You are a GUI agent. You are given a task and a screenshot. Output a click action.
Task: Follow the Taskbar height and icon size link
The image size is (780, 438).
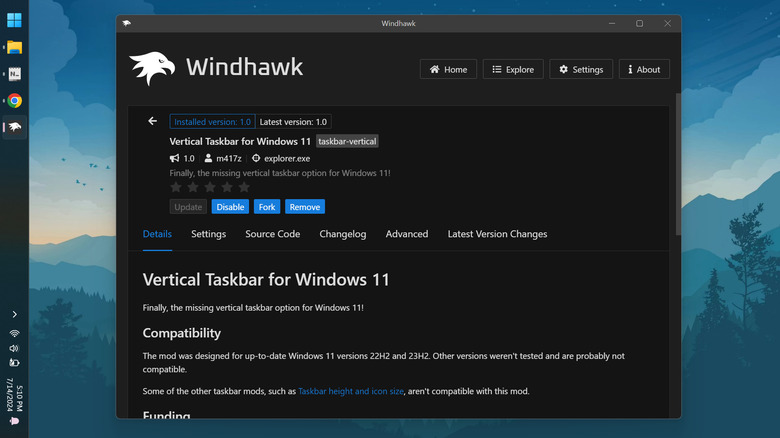click(350, 391)
